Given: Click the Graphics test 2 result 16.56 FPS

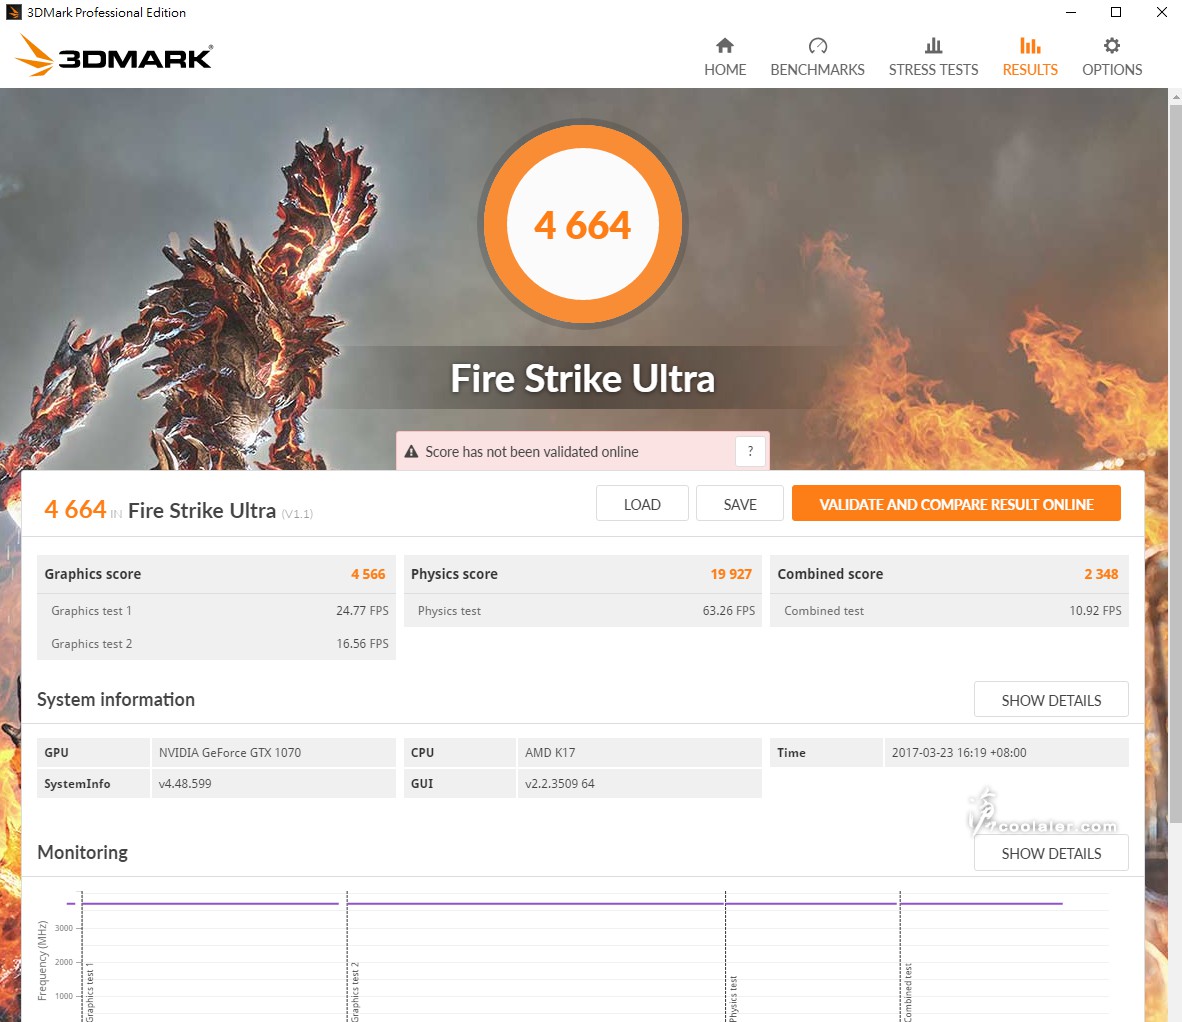Looking at the screenshot, I should pyautogui.click(x=362, y=644).
